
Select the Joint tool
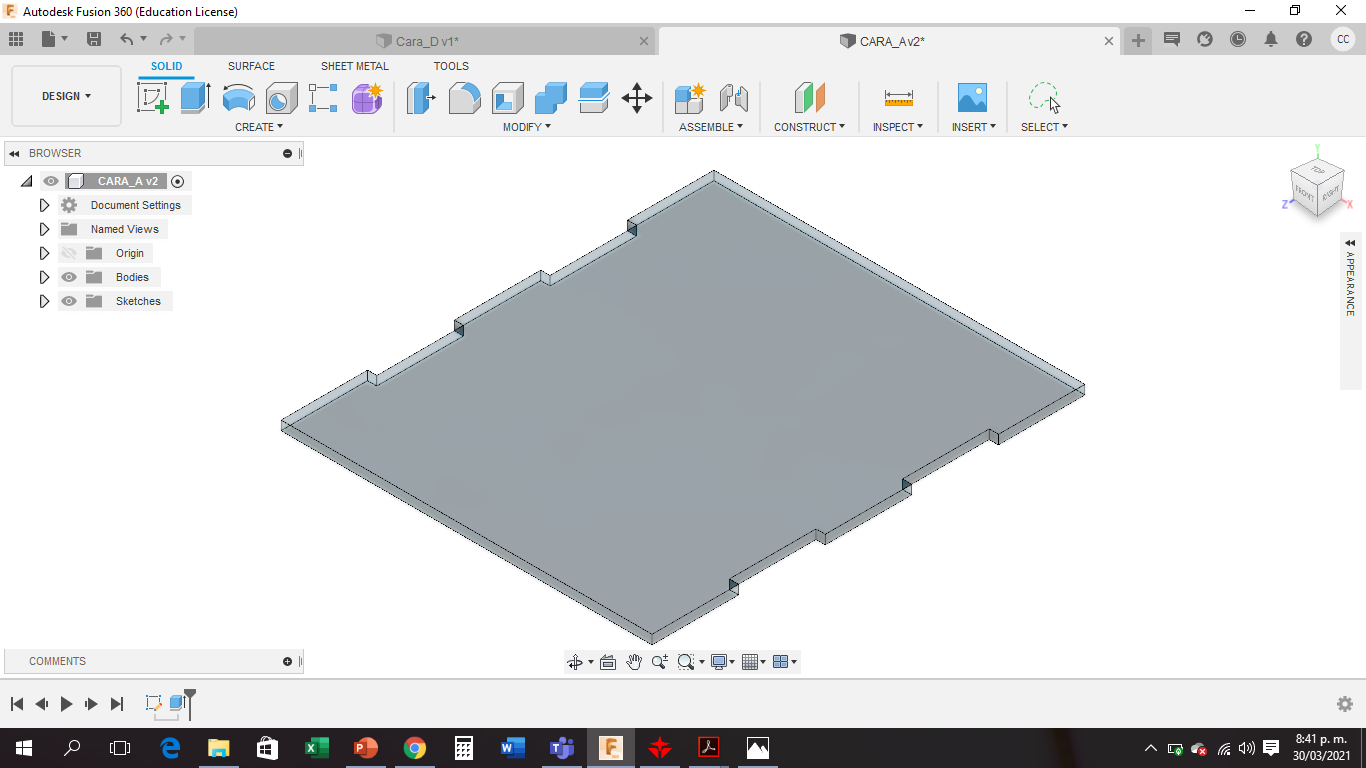[x=734, y=98]
